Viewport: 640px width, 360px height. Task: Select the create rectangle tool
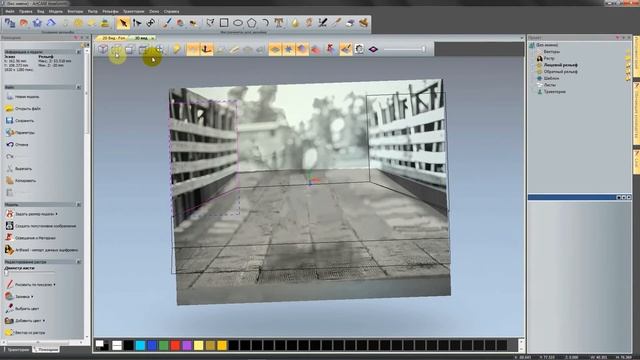(x=224, y=23)
